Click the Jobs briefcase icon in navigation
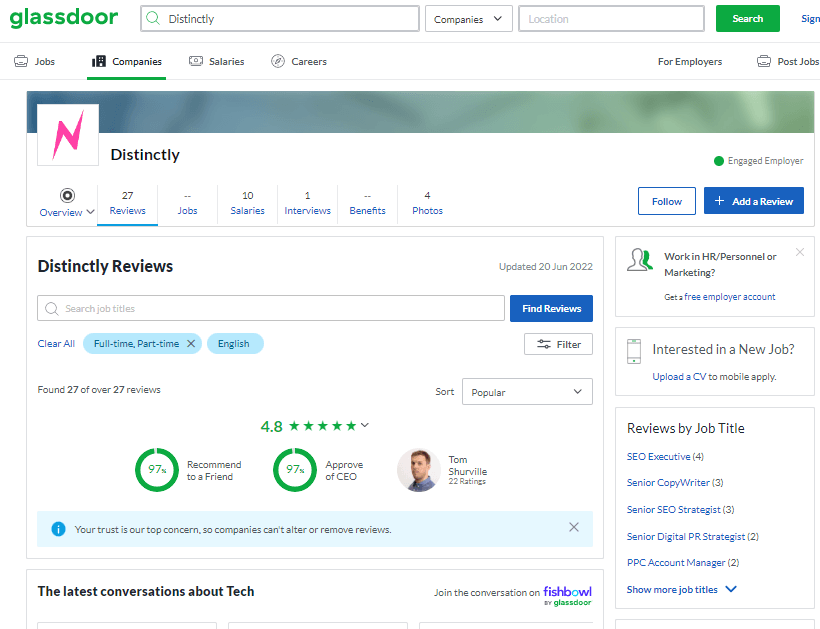The width and height of the screenshot is (820, 629). click(21, 61)
